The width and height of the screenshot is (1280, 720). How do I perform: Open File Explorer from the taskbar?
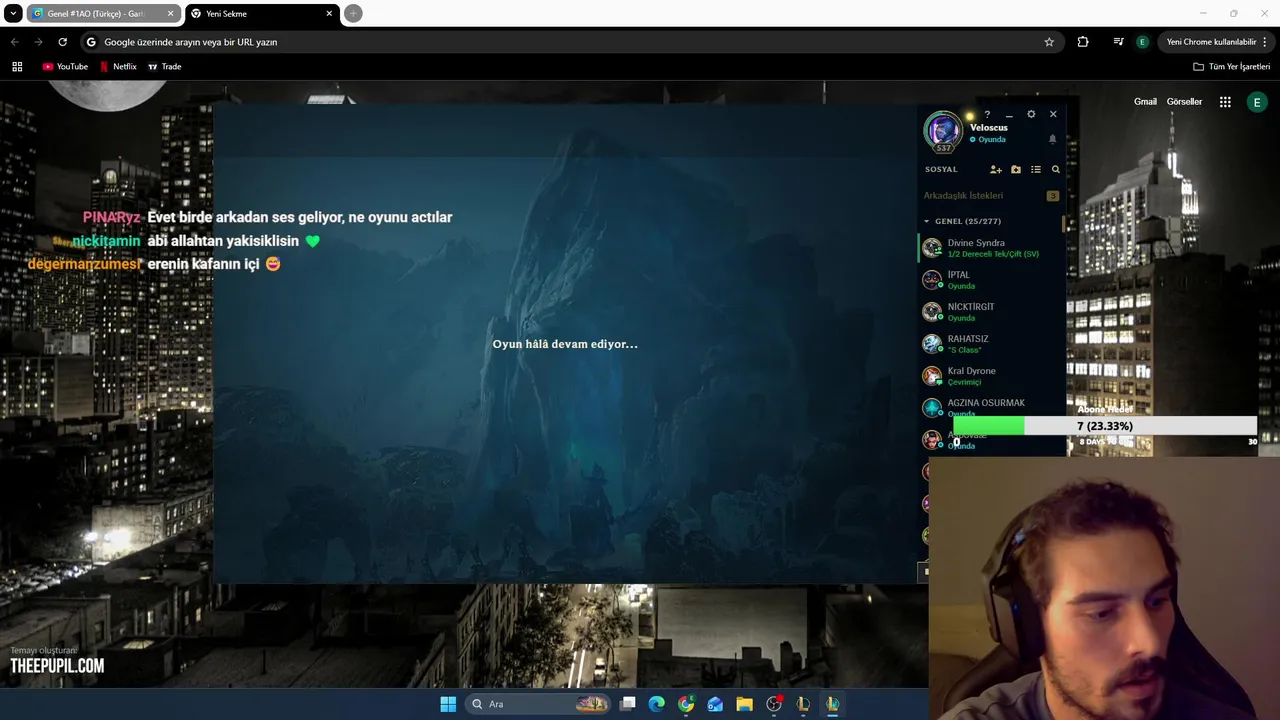coord(745,704)
